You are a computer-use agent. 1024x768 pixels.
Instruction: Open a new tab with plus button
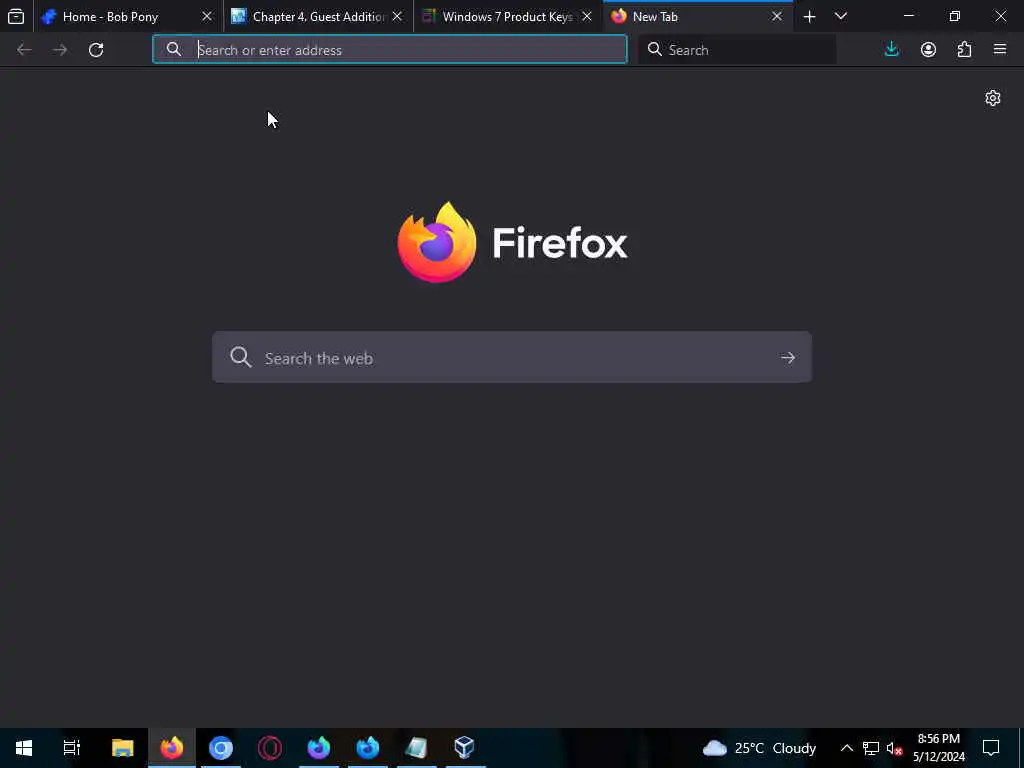[x=810, y=16]
